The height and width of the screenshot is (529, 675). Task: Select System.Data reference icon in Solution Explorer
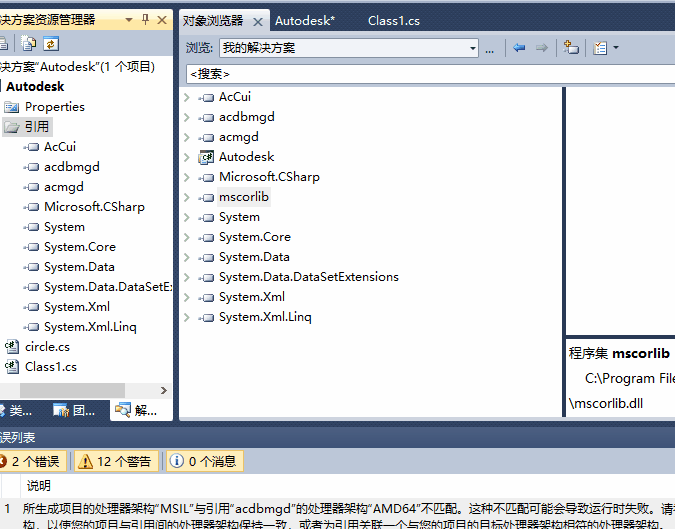coord(31,267)
